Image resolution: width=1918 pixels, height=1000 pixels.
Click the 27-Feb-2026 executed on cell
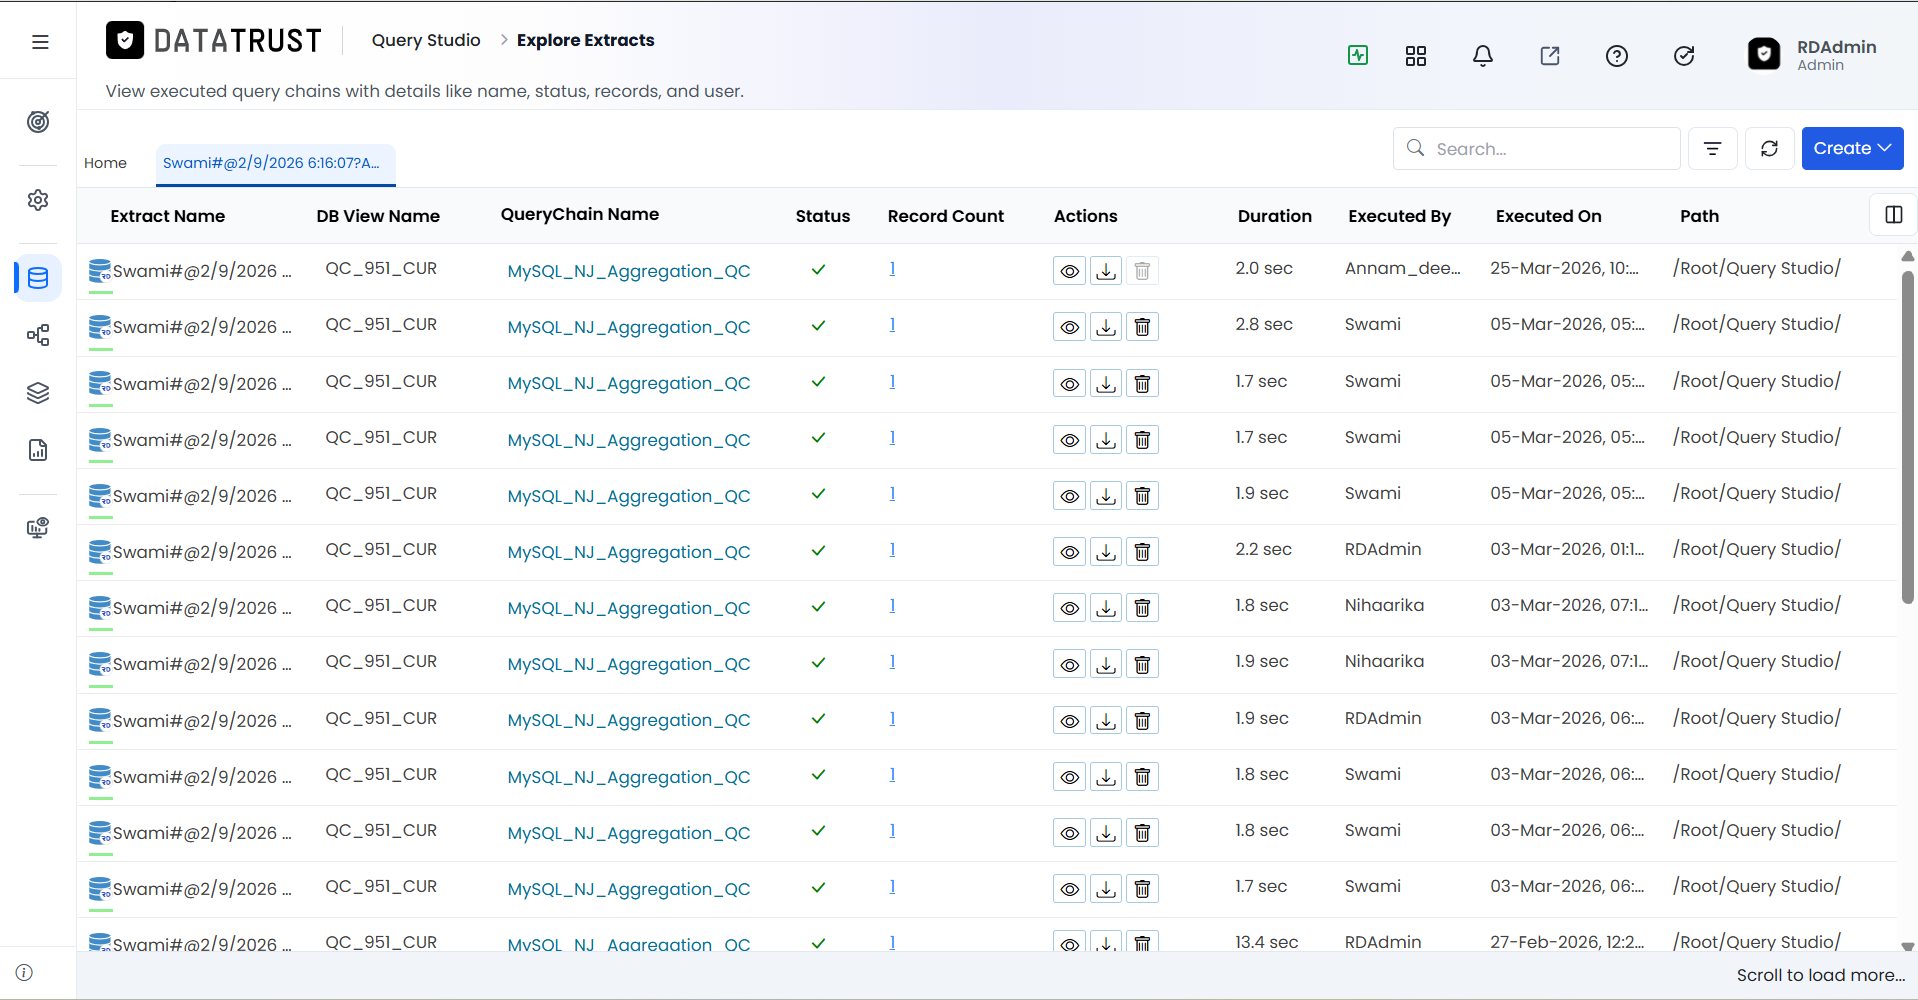click(x=1567, y=942)
